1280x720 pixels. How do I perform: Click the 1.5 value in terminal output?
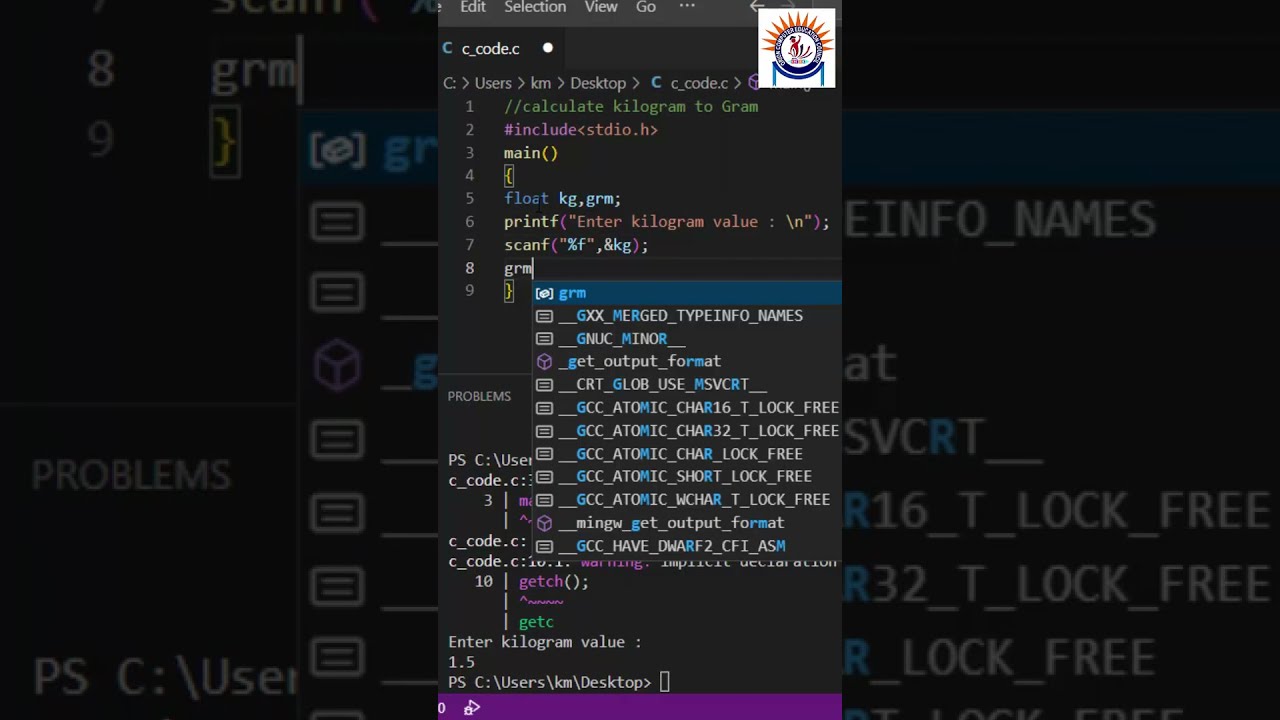click(x=461, y=662)
